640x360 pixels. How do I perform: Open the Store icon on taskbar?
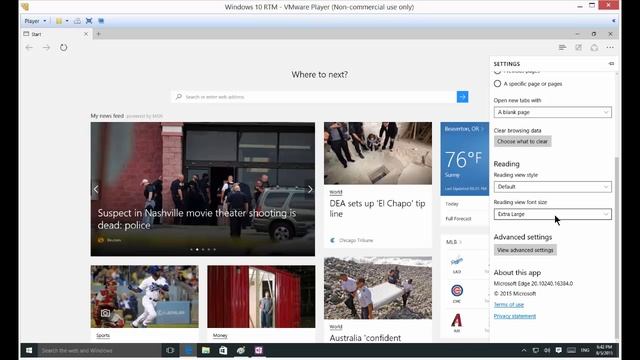pyautogui.click(x=223, y=350)
